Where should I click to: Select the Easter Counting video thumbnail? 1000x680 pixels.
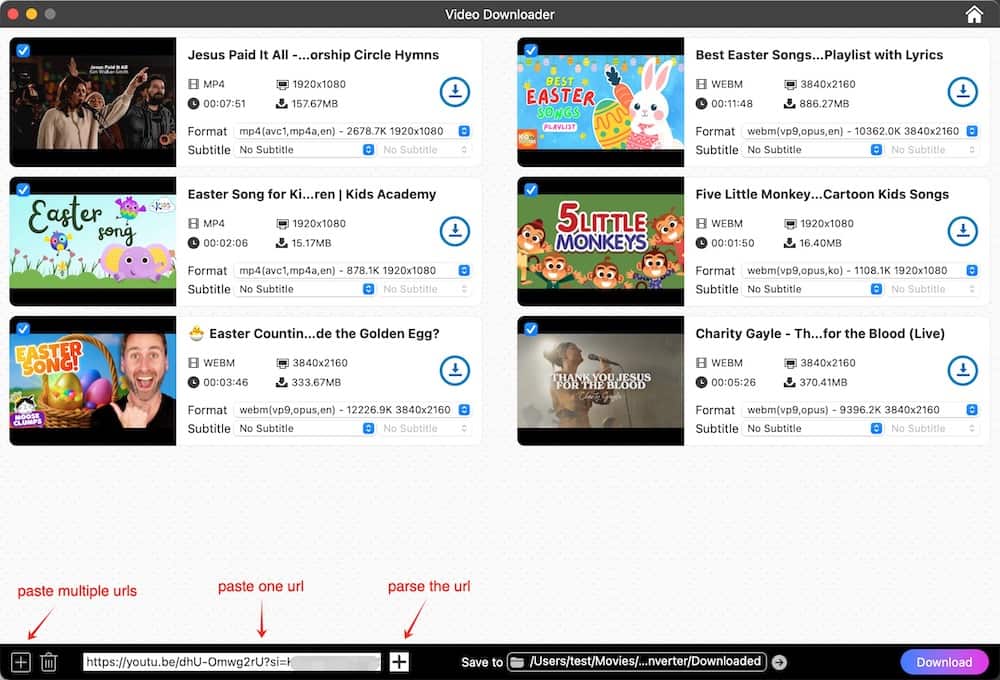pos(93,381)
